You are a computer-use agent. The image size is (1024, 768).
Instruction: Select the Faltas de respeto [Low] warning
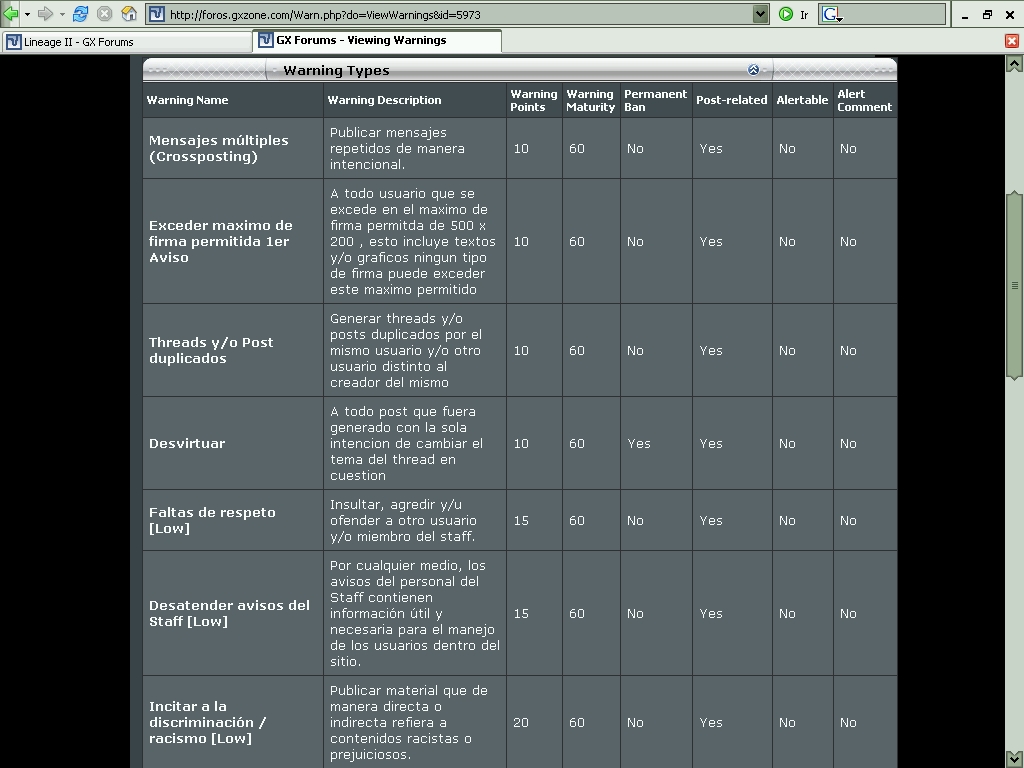point(212,520)
